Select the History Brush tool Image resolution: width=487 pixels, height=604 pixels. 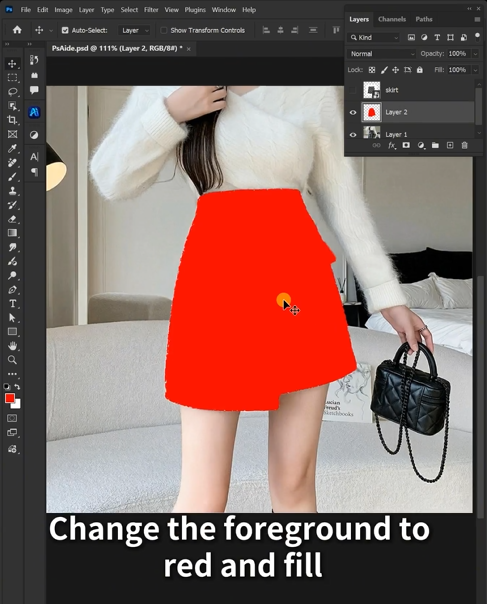[x=12, y=205]
